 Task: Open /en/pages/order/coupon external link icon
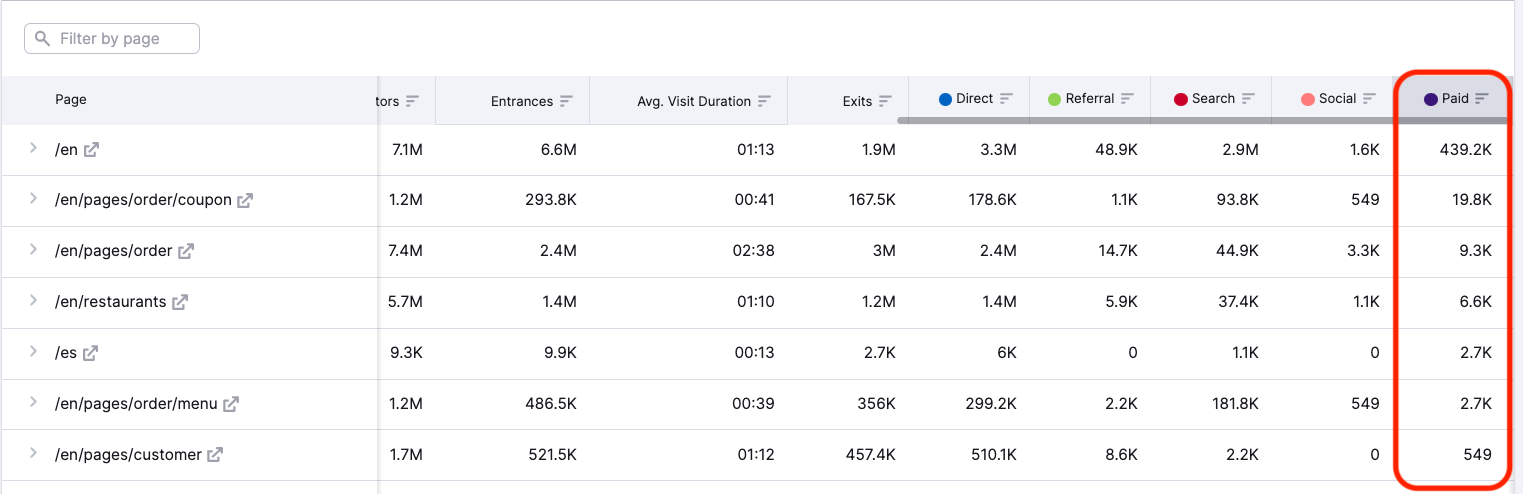245,200
